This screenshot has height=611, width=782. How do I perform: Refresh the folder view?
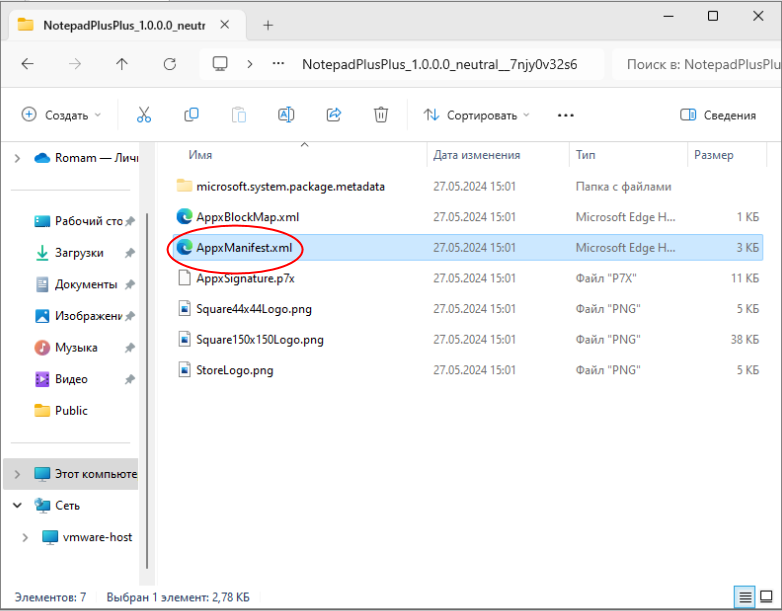[170, 64]
